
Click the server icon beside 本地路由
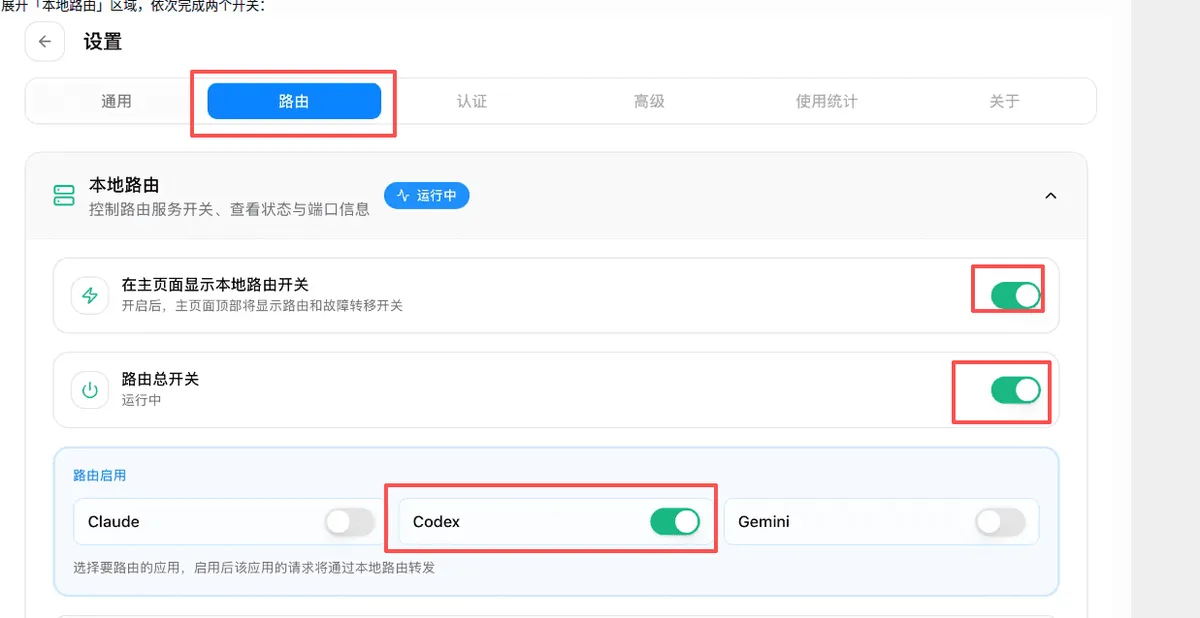pos(64,195)
